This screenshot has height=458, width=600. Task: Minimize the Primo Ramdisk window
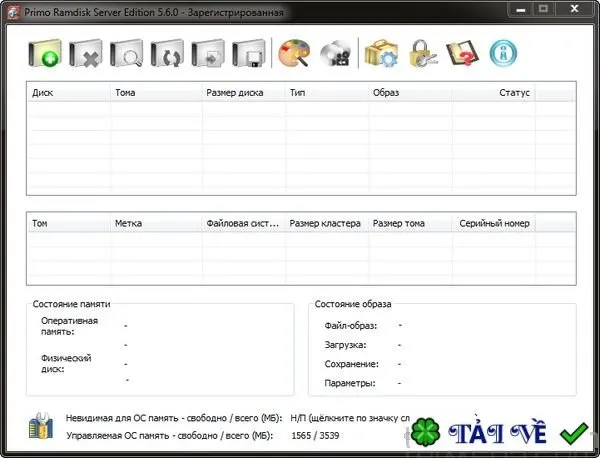tap(521, 9)
